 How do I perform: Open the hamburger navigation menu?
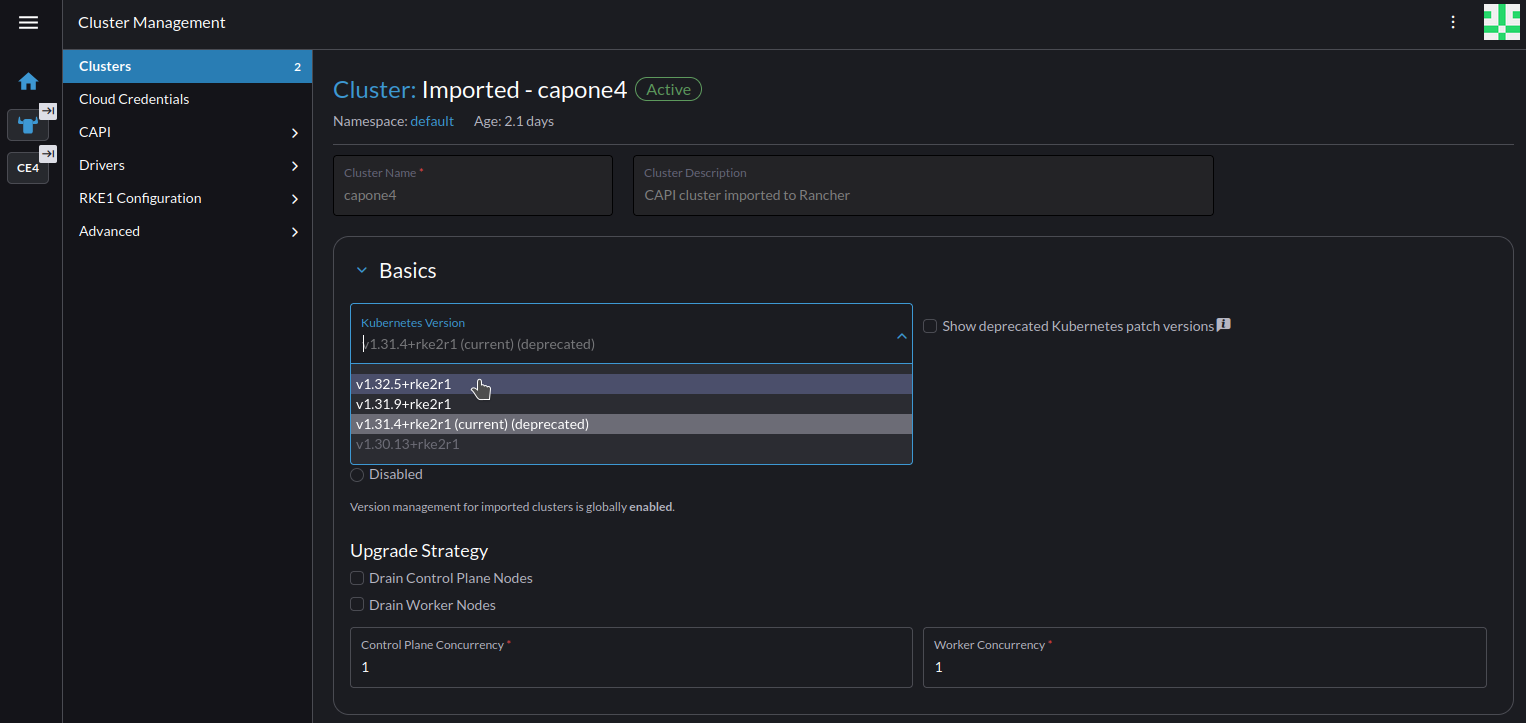pyautogui.click(x=28, y=22)
